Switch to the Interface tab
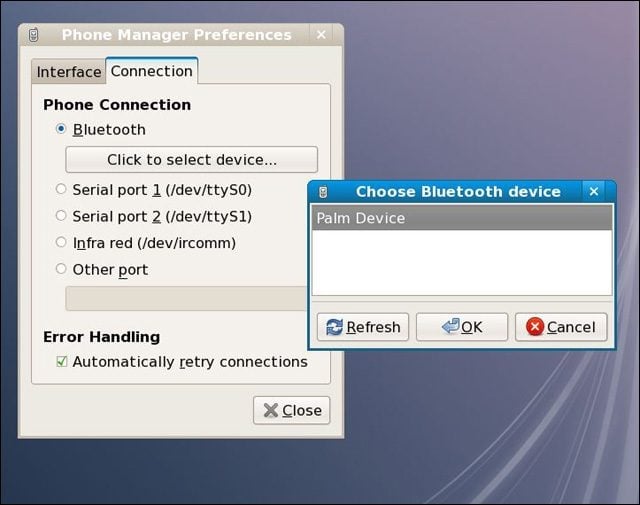The image size is (640, 505). coord(69,72)
